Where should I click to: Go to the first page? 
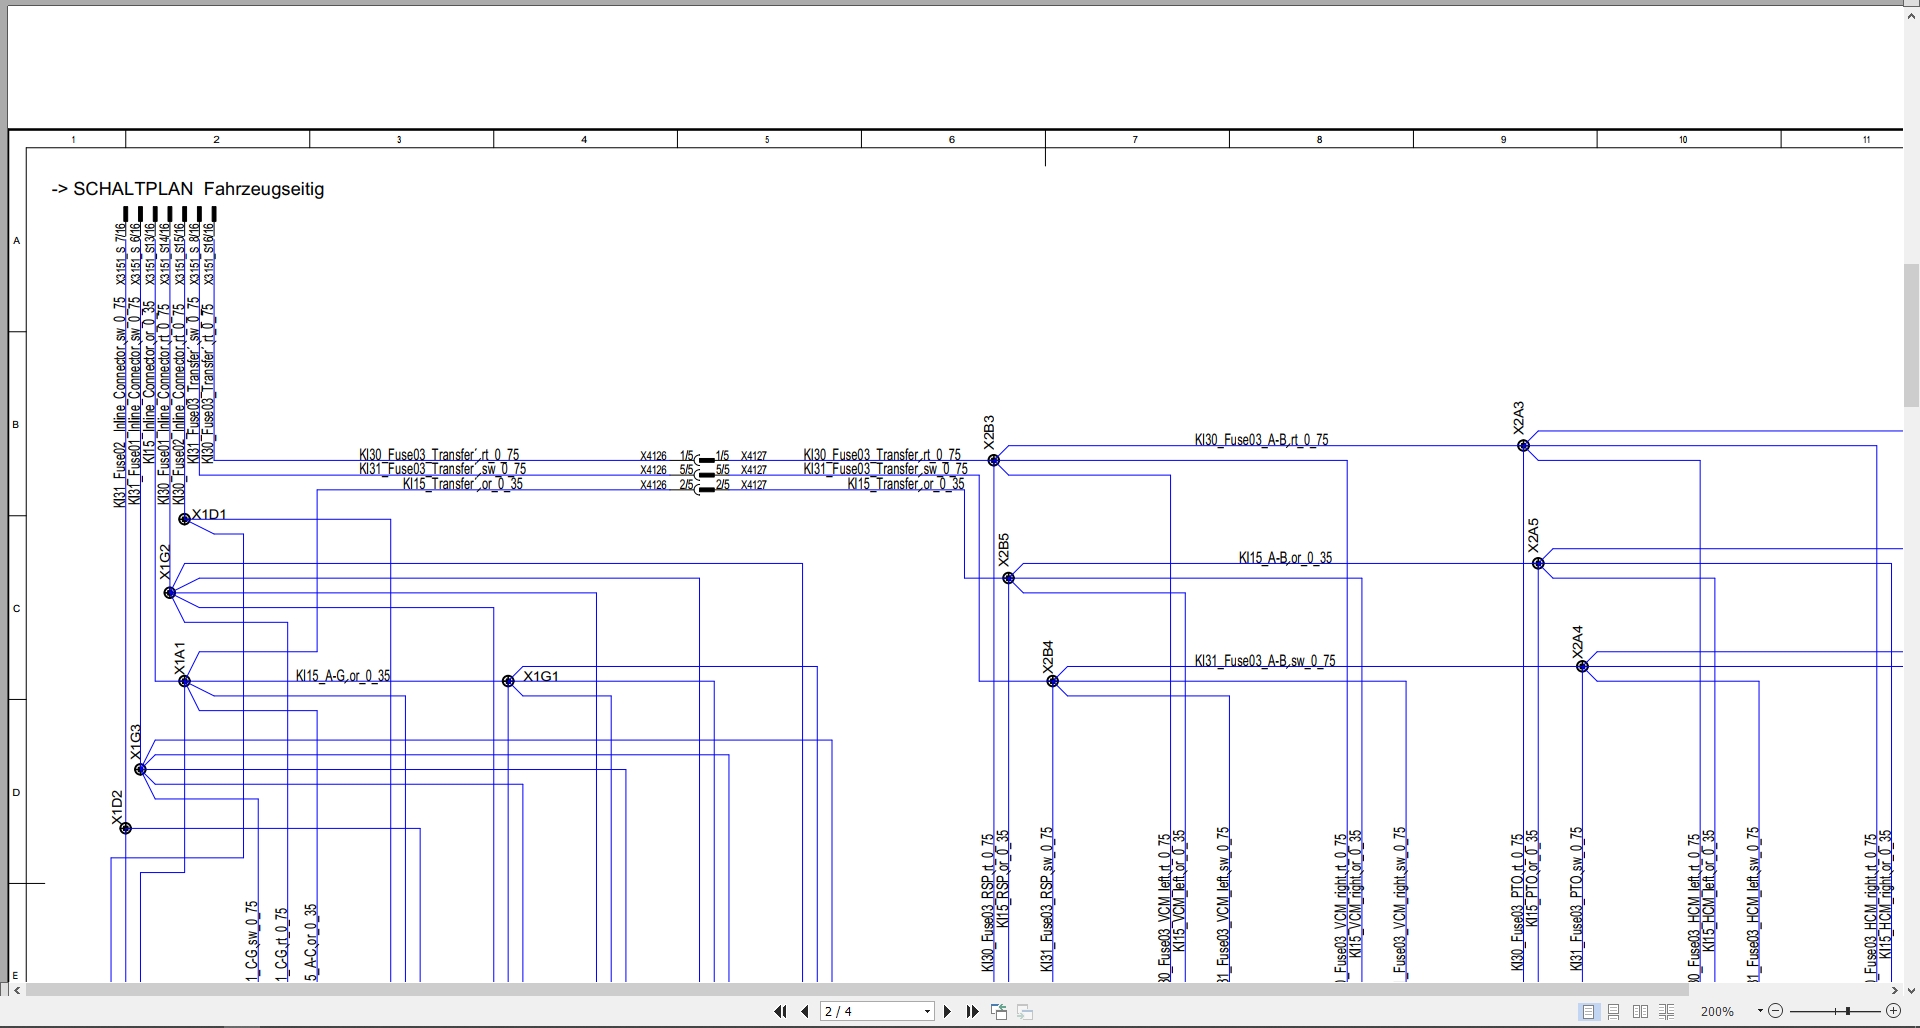pos(780,1012)
